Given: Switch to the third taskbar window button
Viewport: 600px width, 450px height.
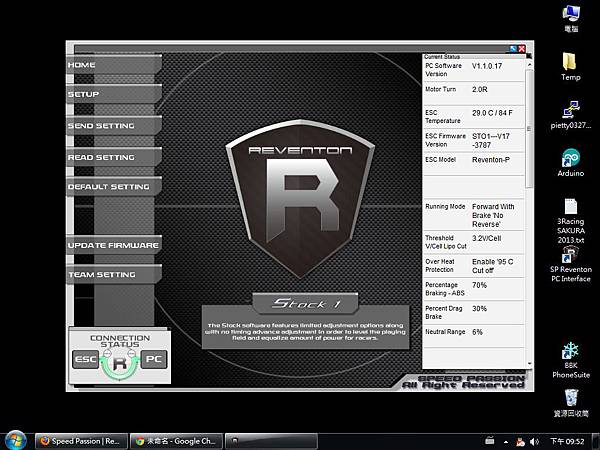Looking at the screenshot, I should click(271, 441).
